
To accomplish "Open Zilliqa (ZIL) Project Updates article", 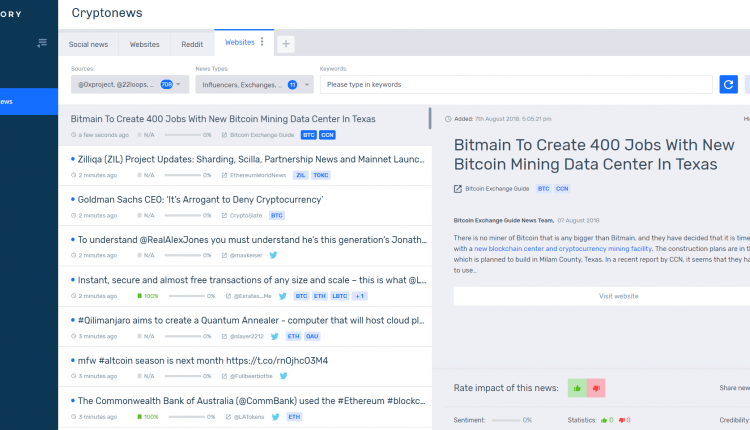I will pos(251,159).
